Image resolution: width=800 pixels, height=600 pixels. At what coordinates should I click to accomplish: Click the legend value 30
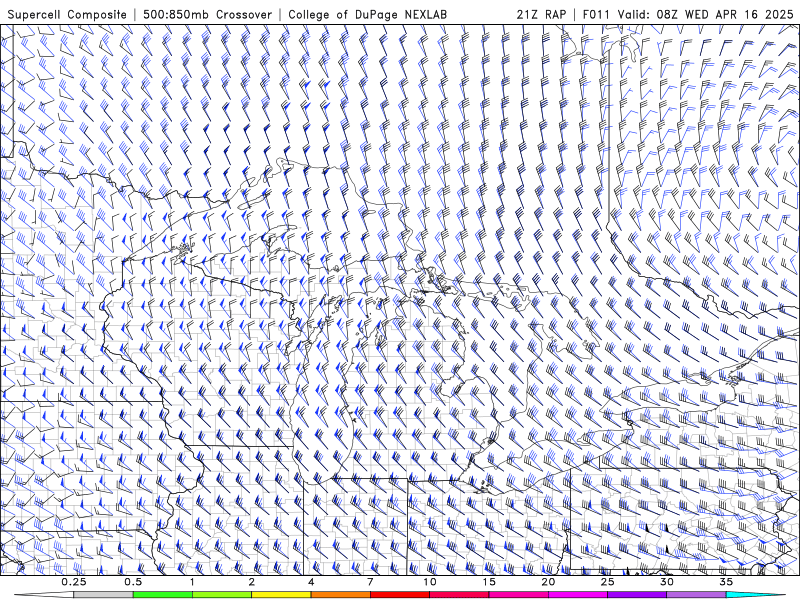[666, 582]
